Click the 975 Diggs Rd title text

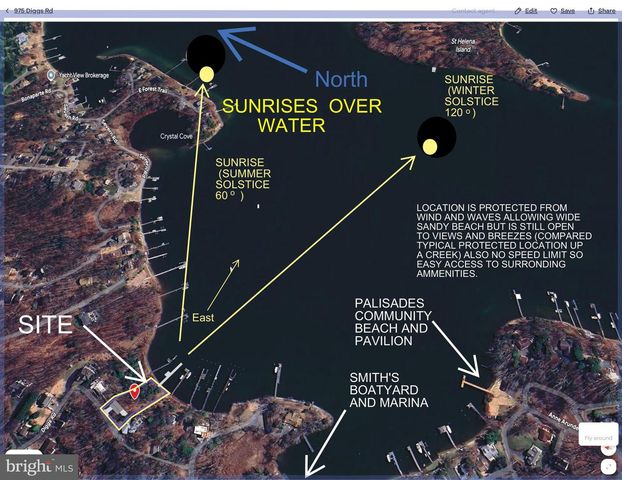pyautogui.click(x=34, y=10)
